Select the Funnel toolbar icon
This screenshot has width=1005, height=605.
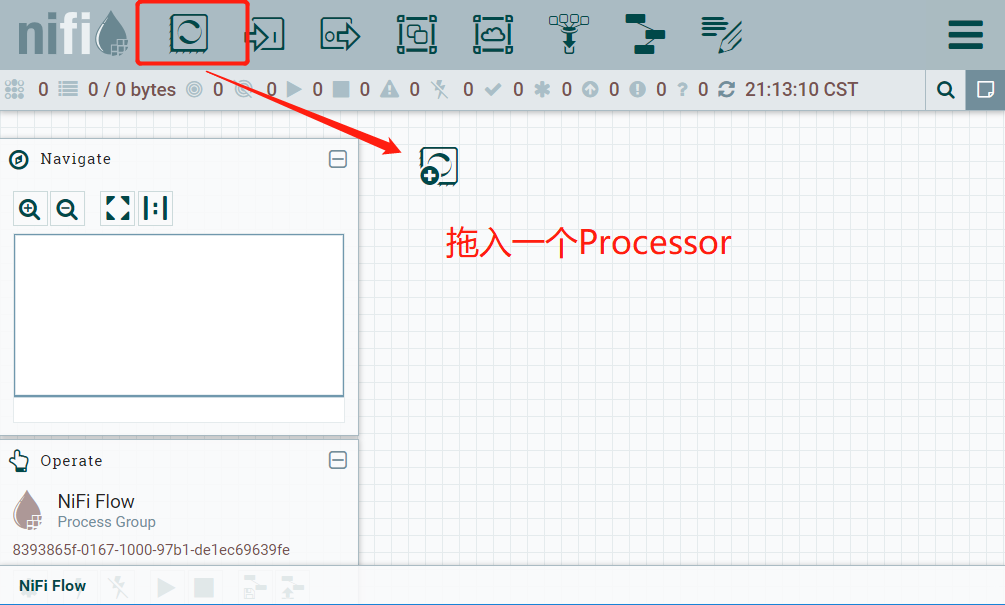click(x=569, y=34)
